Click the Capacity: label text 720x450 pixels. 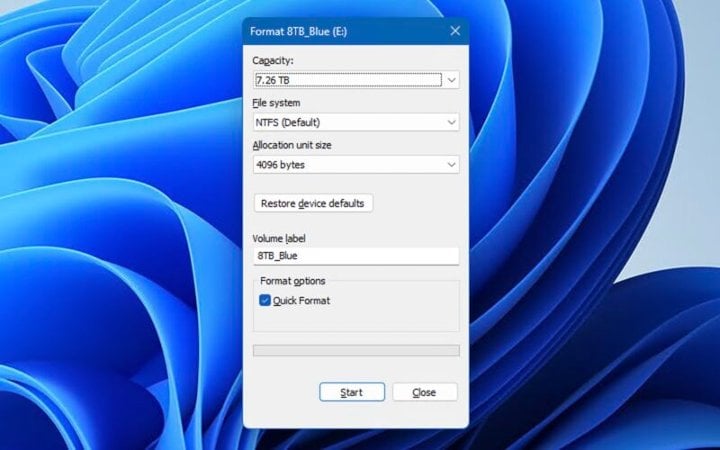(x=273, y=61)
